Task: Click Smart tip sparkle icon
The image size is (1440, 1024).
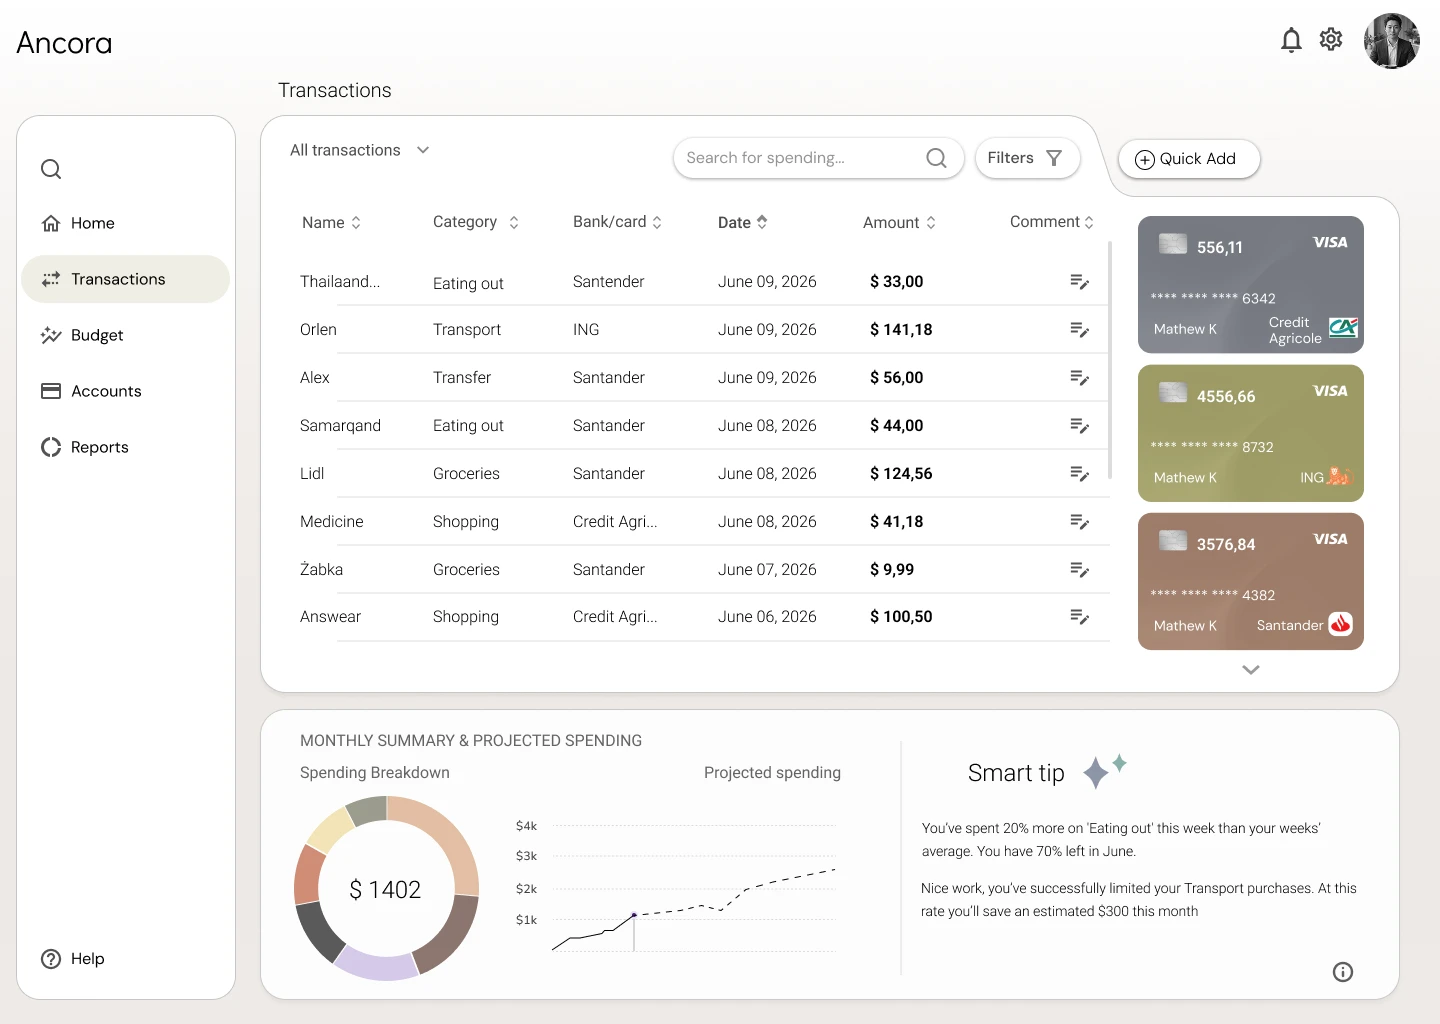Action: click(x=1104, y=771)
